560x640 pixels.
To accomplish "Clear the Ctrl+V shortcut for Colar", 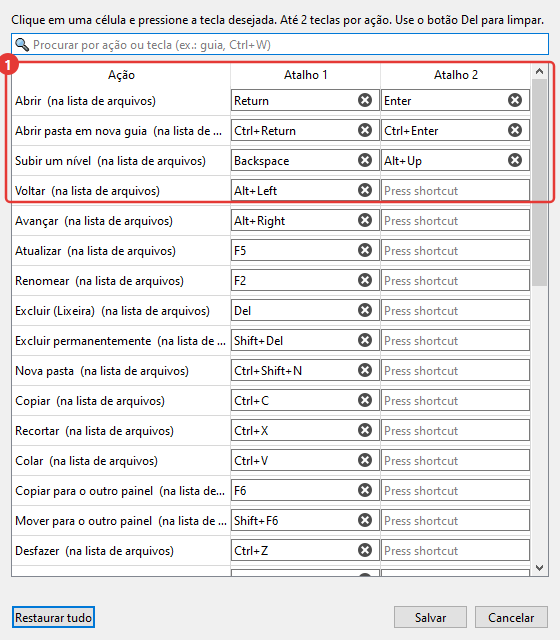I will tap(365, 460).
